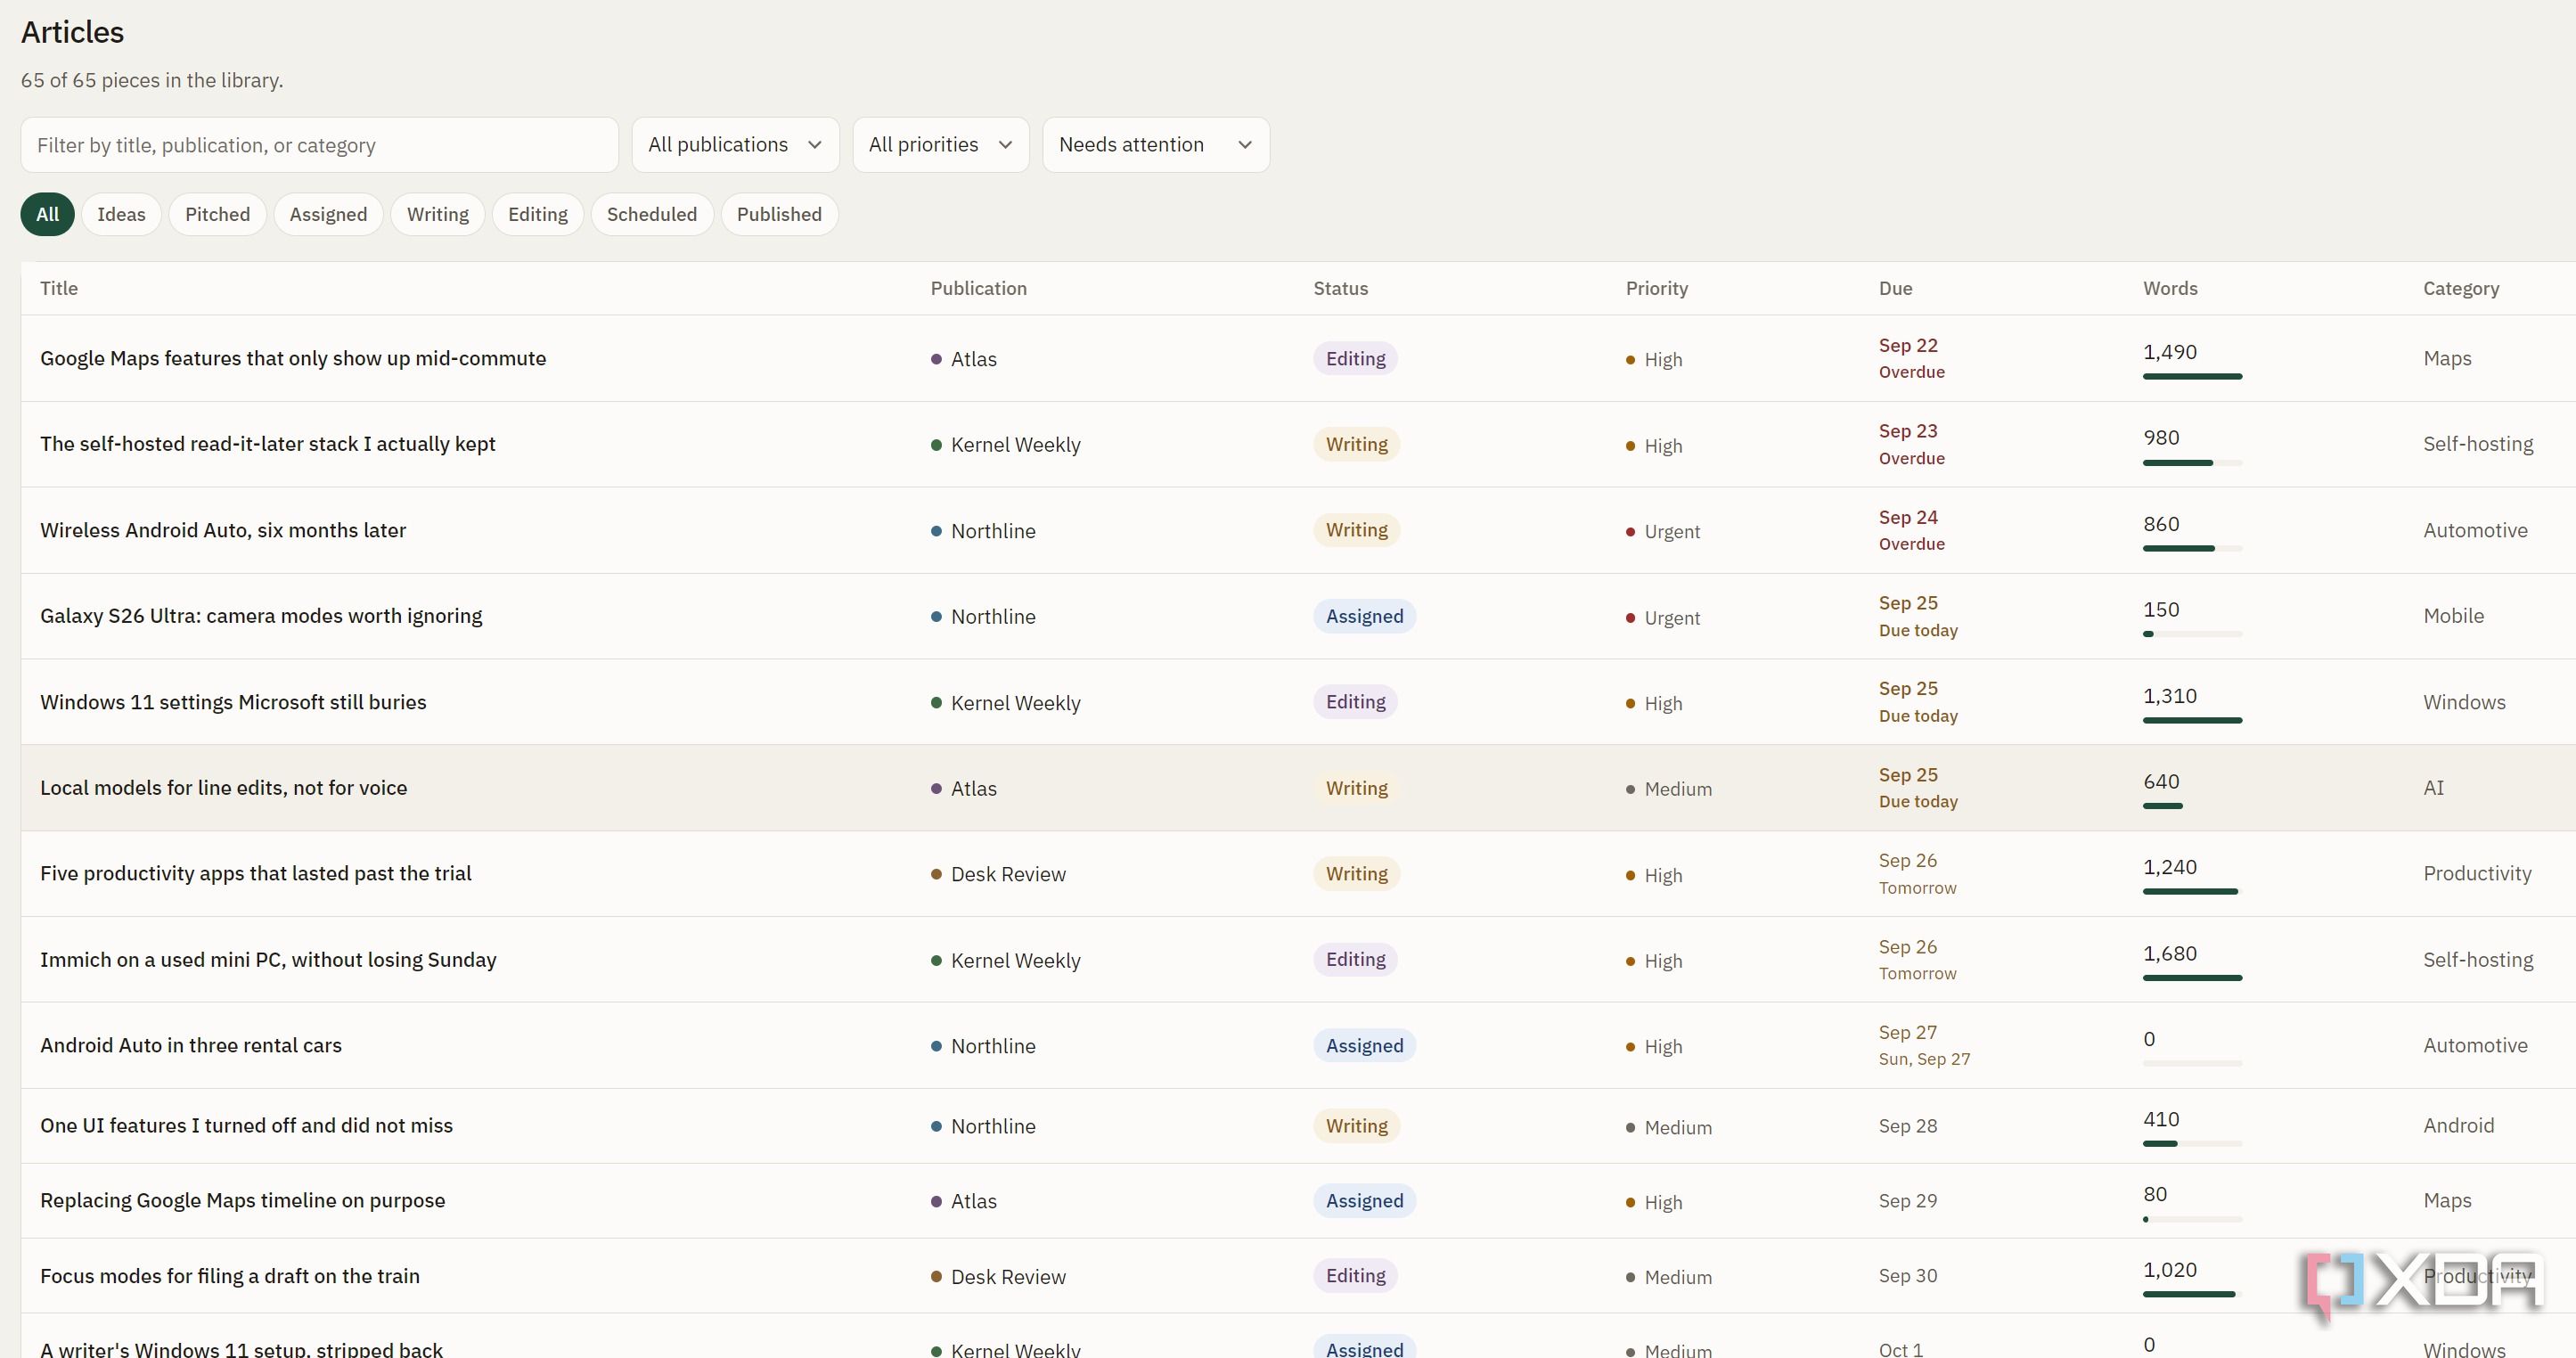2576x1358 pixels.
Task: Click Maps category on Google Maps features row
Action: click(2446, 358)
